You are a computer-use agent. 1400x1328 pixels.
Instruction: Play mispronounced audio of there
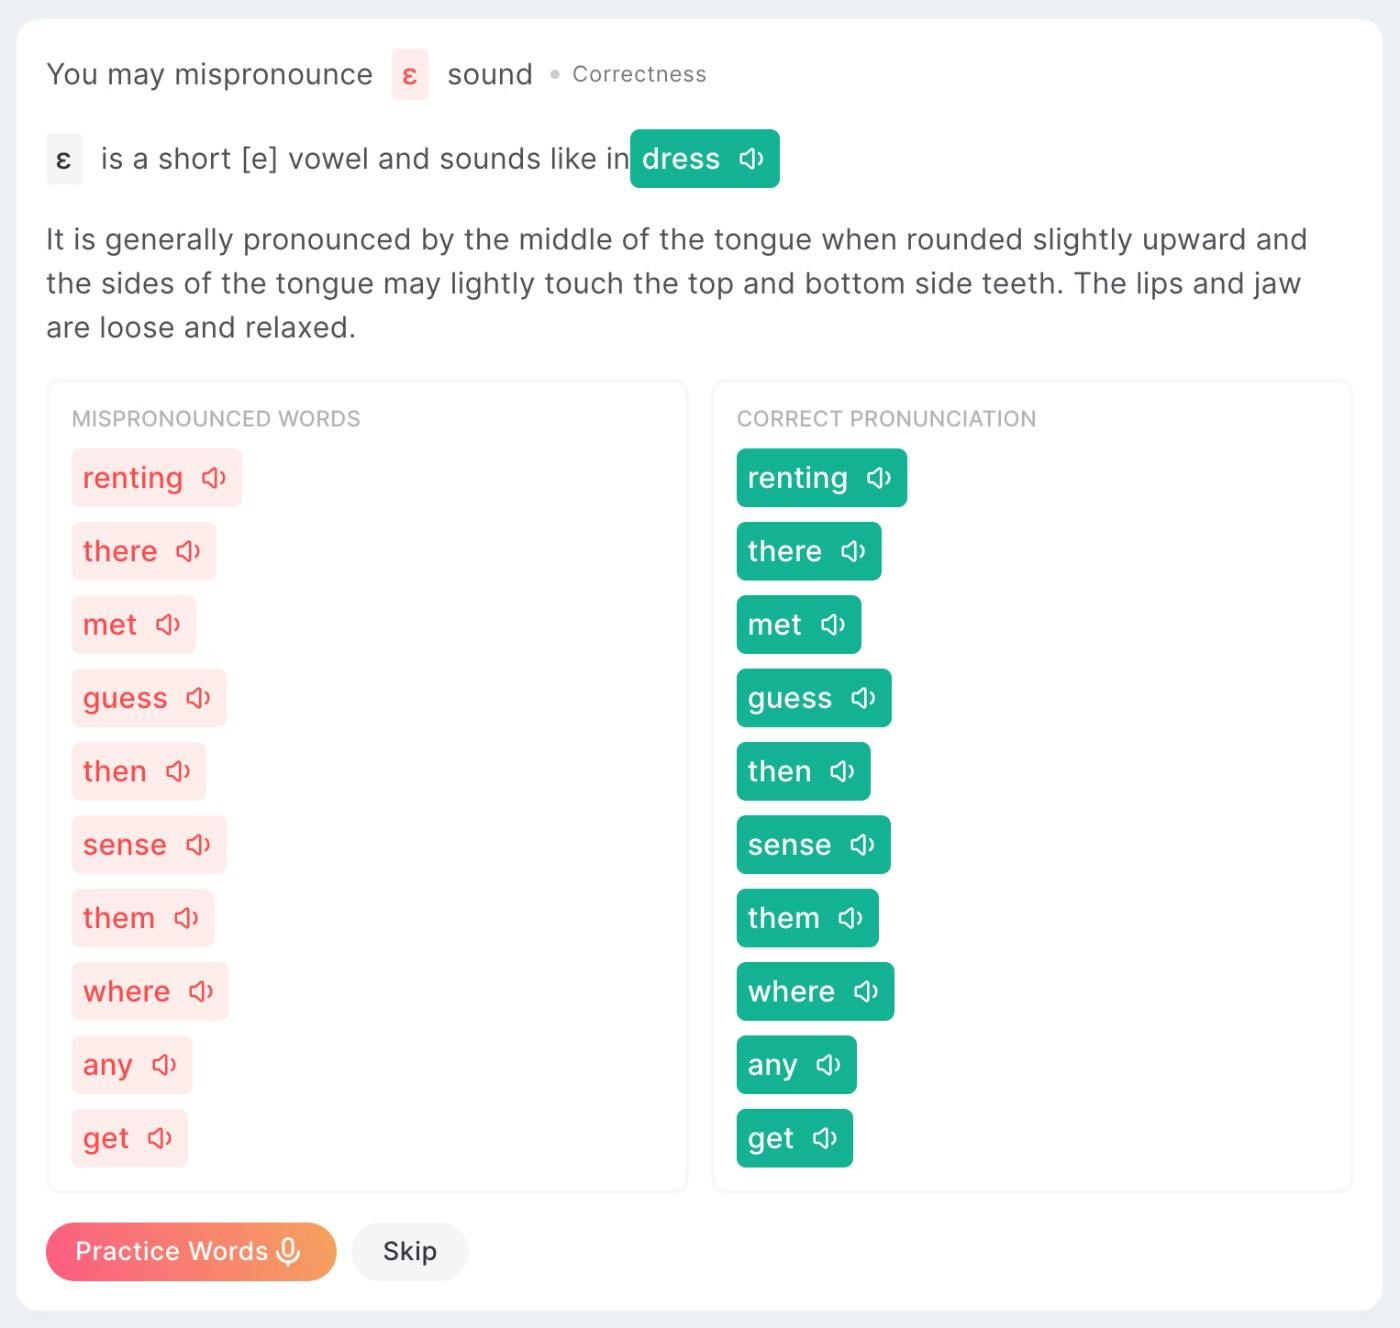click(x=188, y=551)
